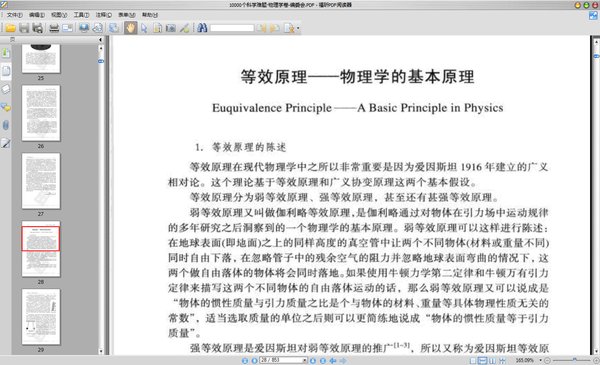600x365 pixels.
Task: Click the Open file folder icon
Action: click(10, 28)
